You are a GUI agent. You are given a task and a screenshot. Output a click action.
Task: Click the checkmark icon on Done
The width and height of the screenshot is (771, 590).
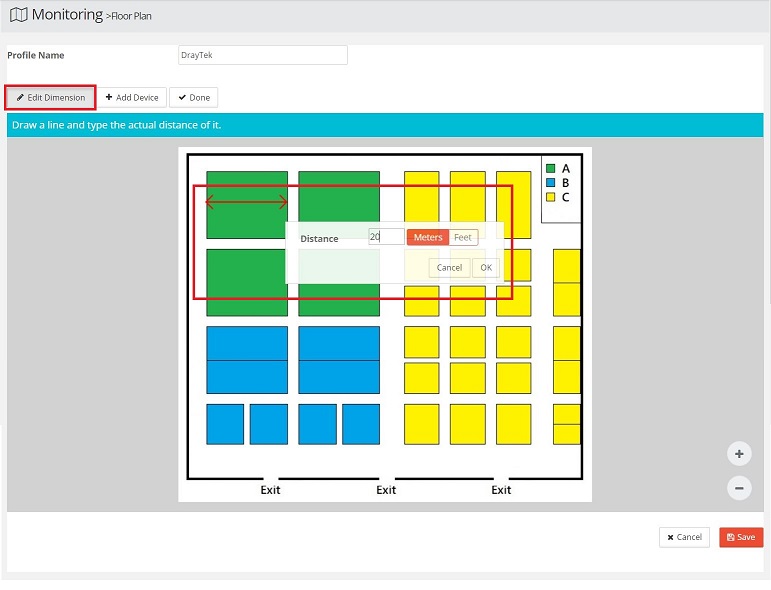tap(182, 97)
